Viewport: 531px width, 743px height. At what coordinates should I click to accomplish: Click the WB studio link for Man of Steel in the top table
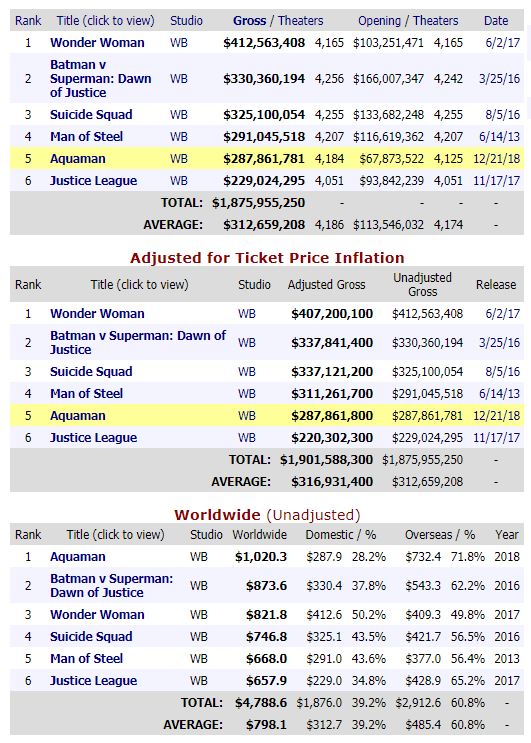tap(179, 137)
